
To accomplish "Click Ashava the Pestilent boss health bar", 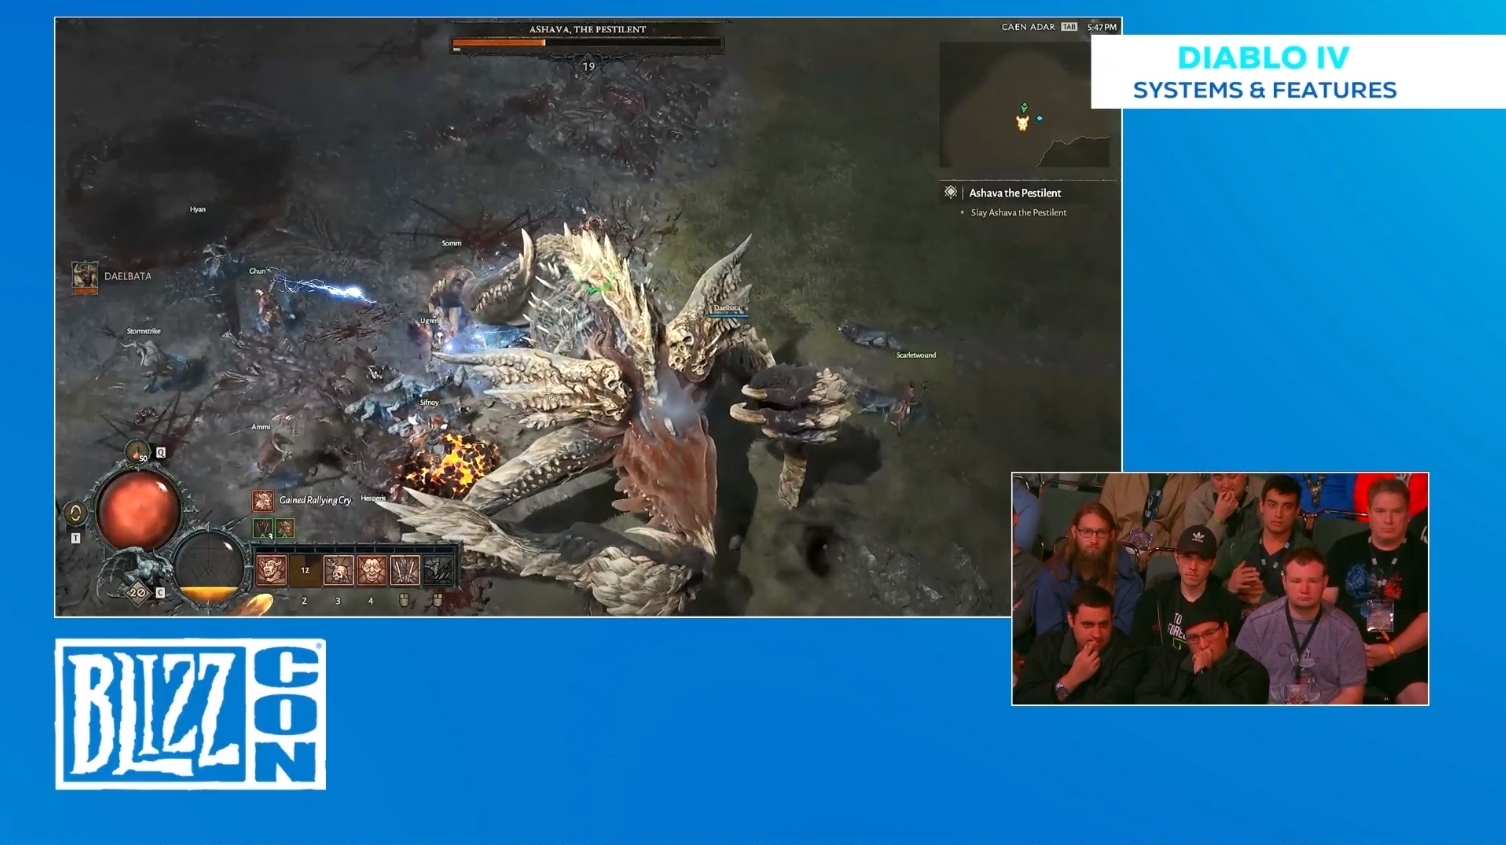I will pos(587,44).
